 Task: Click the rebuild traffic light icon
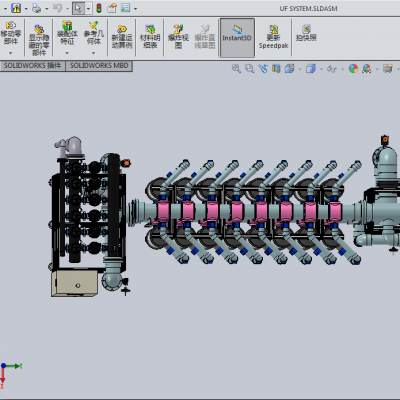(99, 8)
